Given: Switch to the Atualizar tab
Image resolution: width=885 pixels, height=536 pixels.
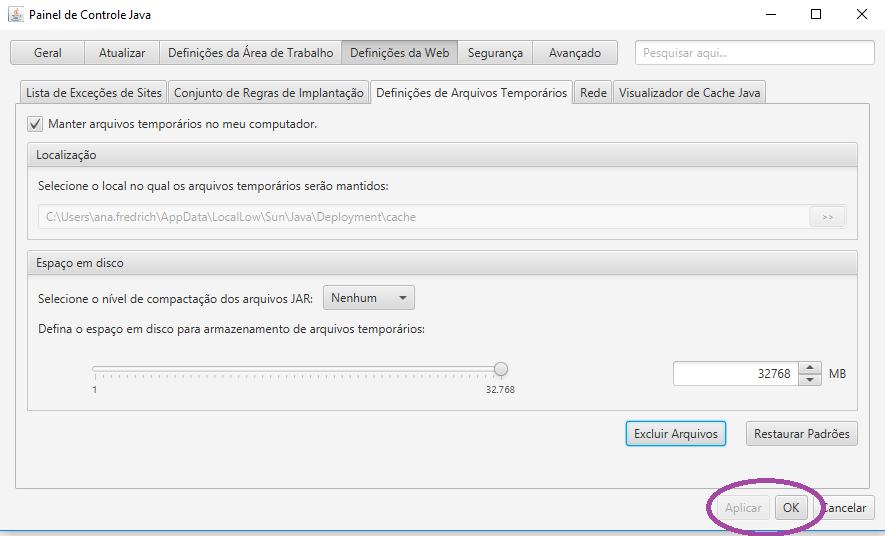Looking at the screenshot, I should tap(122, 53).
